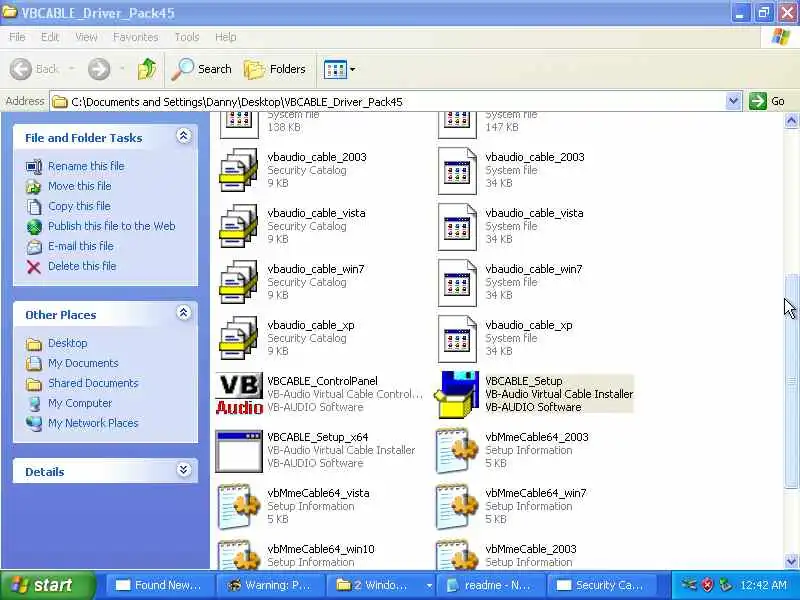
Task: Open My Network Places link
Action: pos(93,422)
